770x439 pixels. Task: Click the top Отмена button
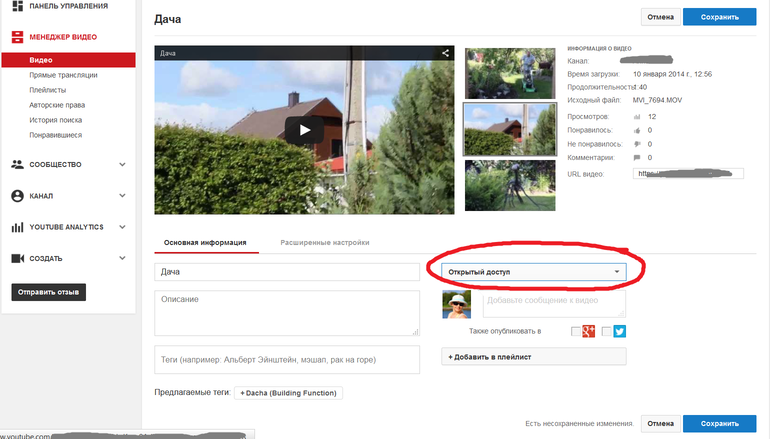click(x=660, y=17)
